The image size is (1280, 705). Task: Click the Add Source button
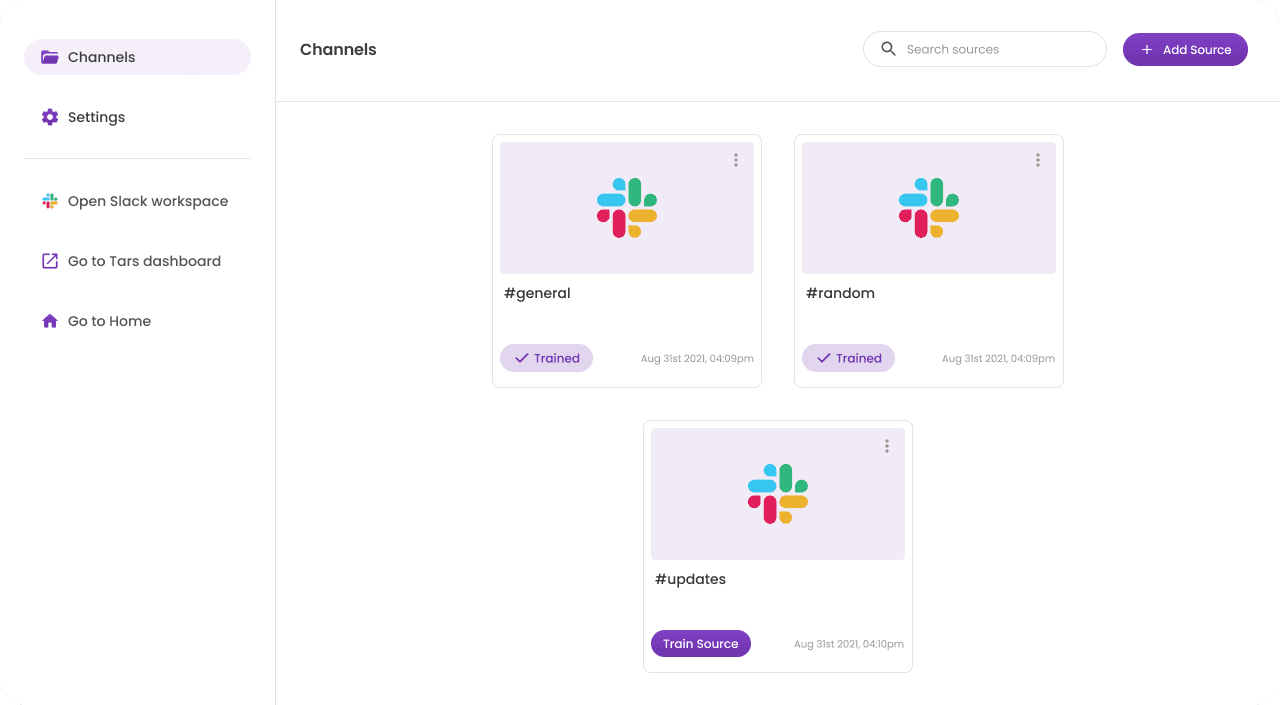(x=1185, y=49)
